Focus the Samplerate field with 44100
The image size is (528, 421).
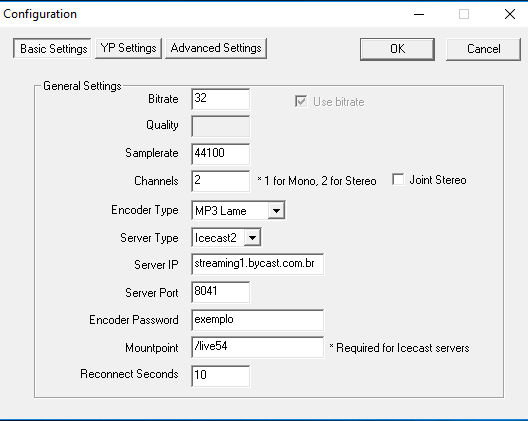(x=221, y=154)
